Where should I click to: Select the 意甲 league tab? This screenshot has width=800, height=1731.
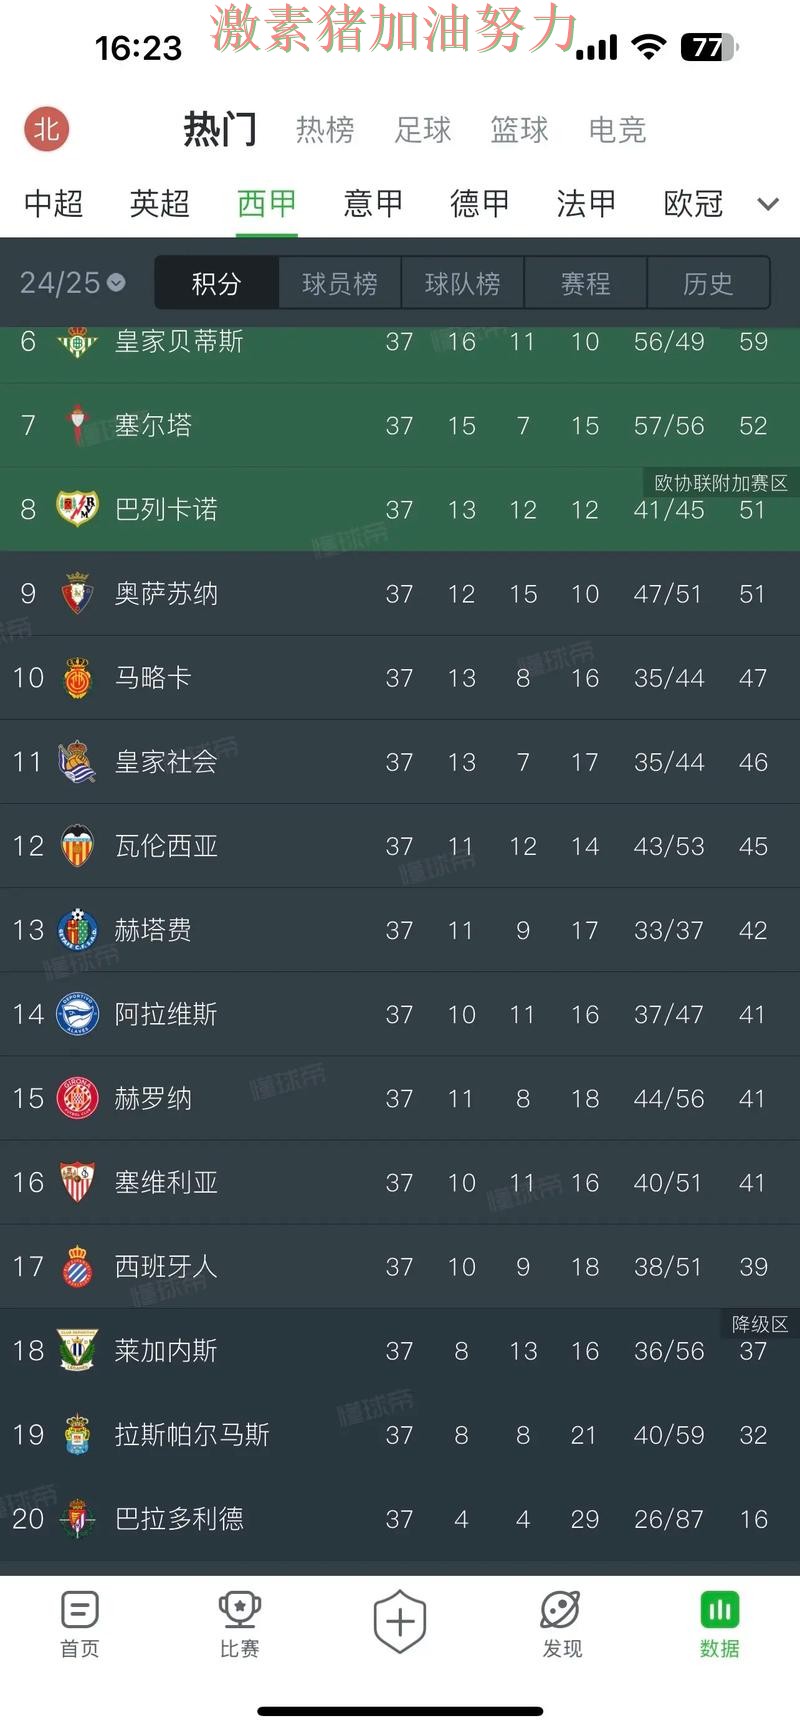[372, 204]
